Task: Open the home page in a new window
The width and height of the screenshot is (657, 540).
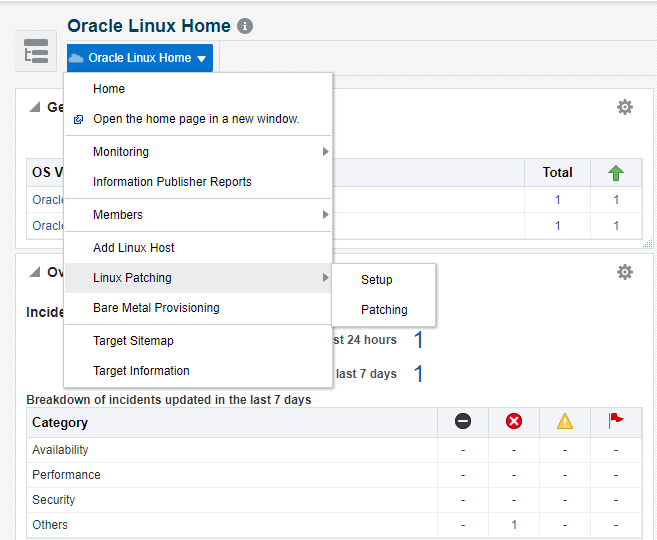Action: (x=196, y=119)
